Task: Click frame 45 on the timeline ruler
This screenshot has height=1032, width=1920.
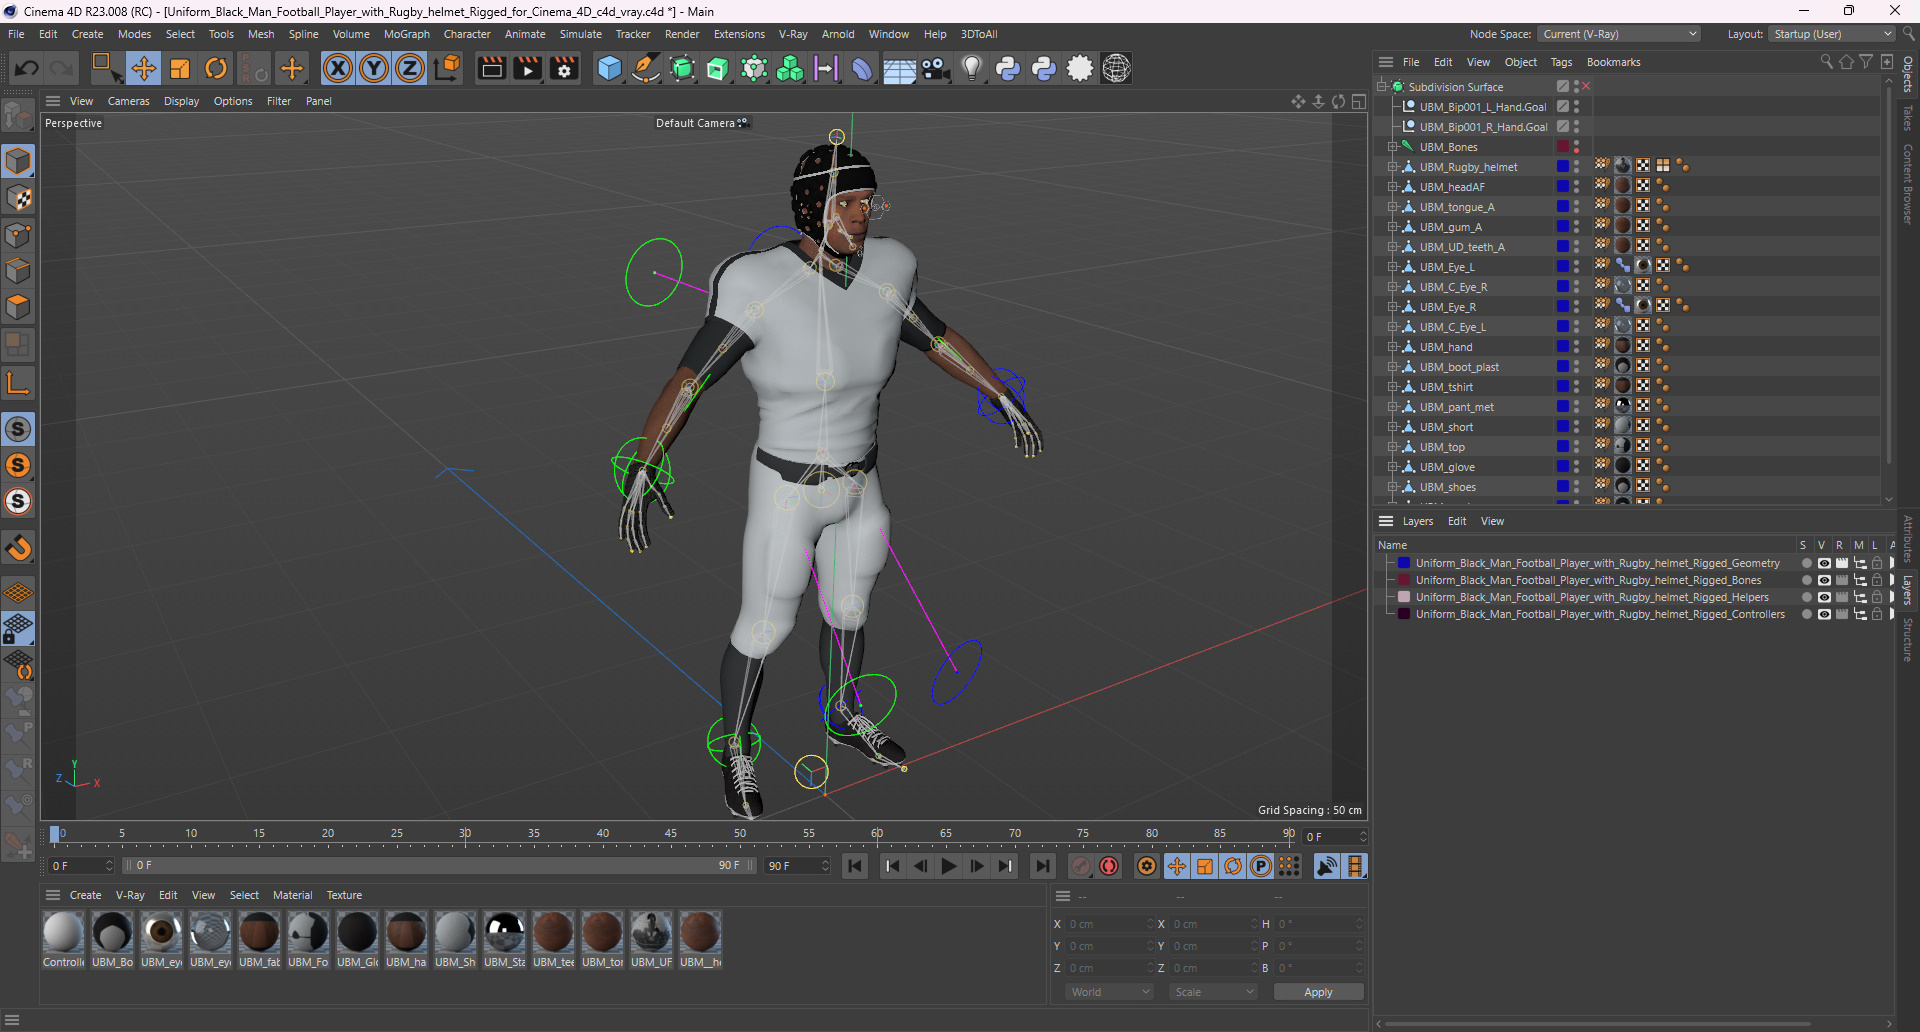Action: coord(671,834)
